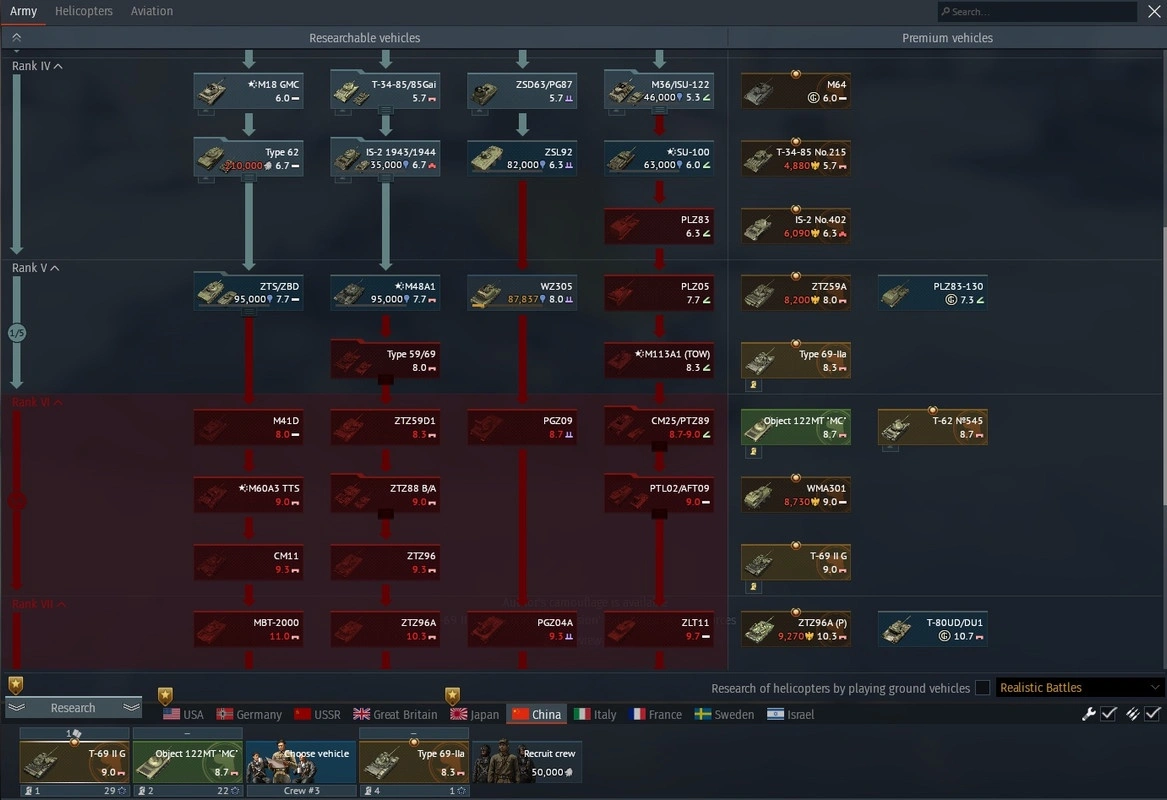Click the WZ305 vehicle in Rank V
The image size is (1167, 800).
pos(522,293)
